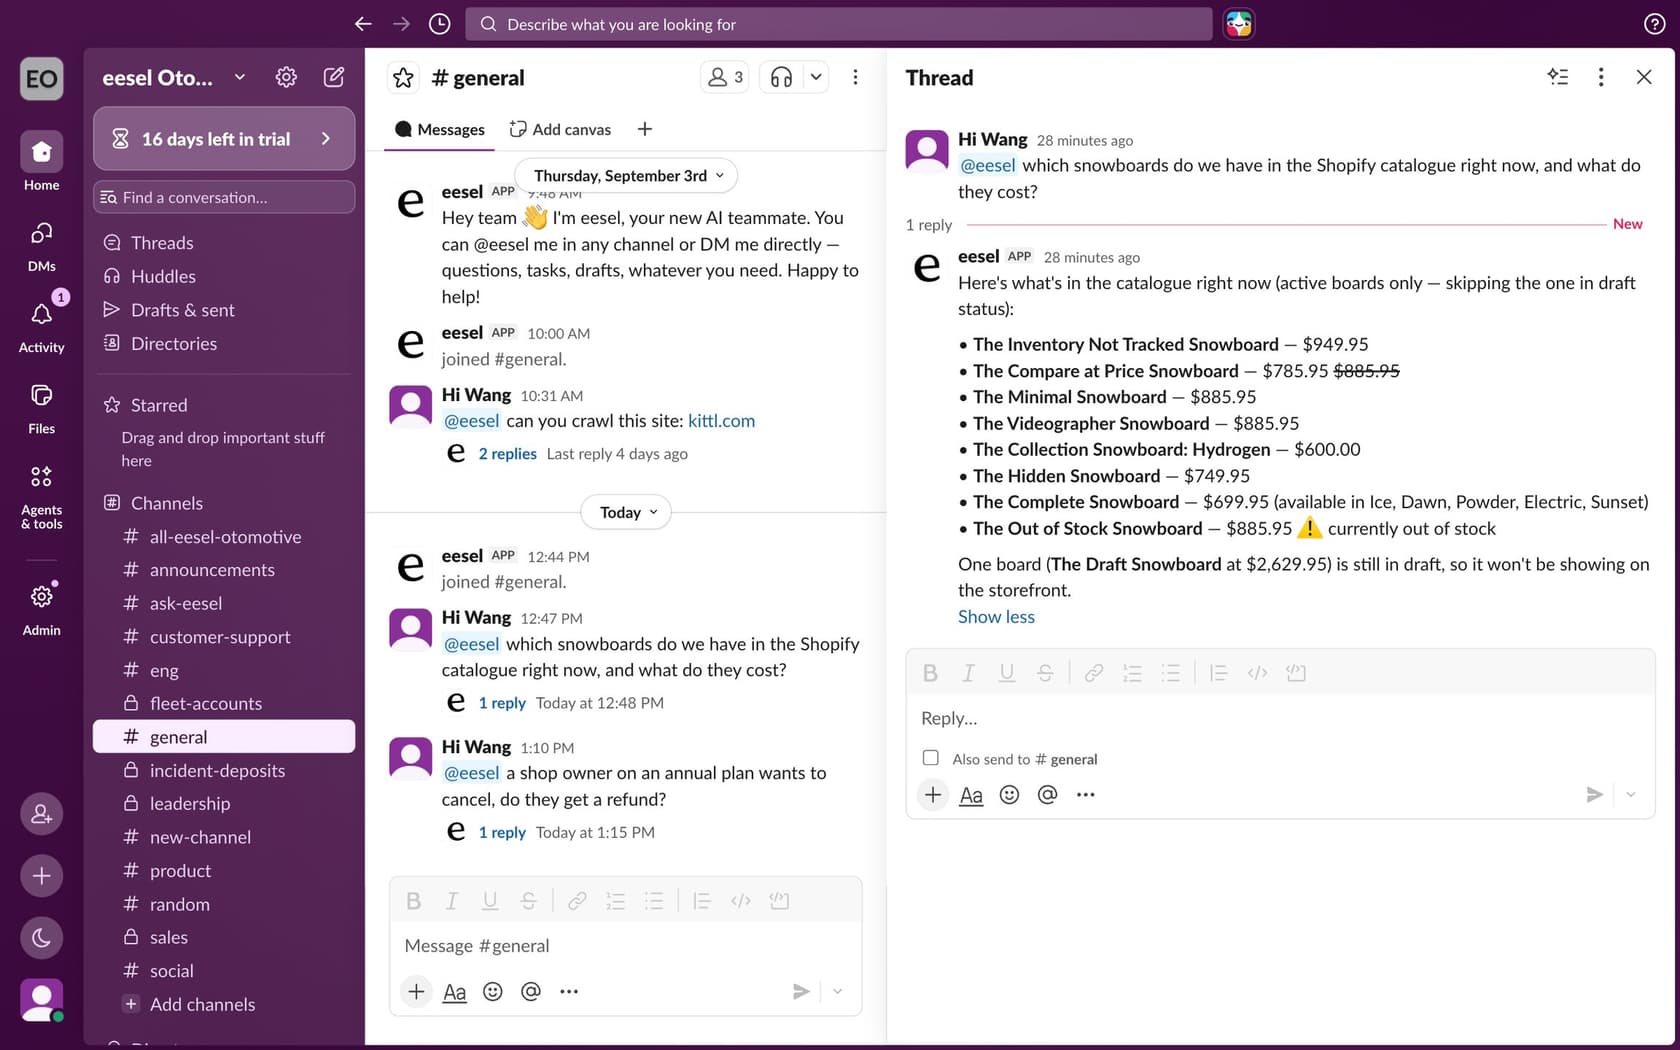This screenshot has width=1680, height=1050.
Task: Start a huddle with headphones icon
Action: pos(782,77)
